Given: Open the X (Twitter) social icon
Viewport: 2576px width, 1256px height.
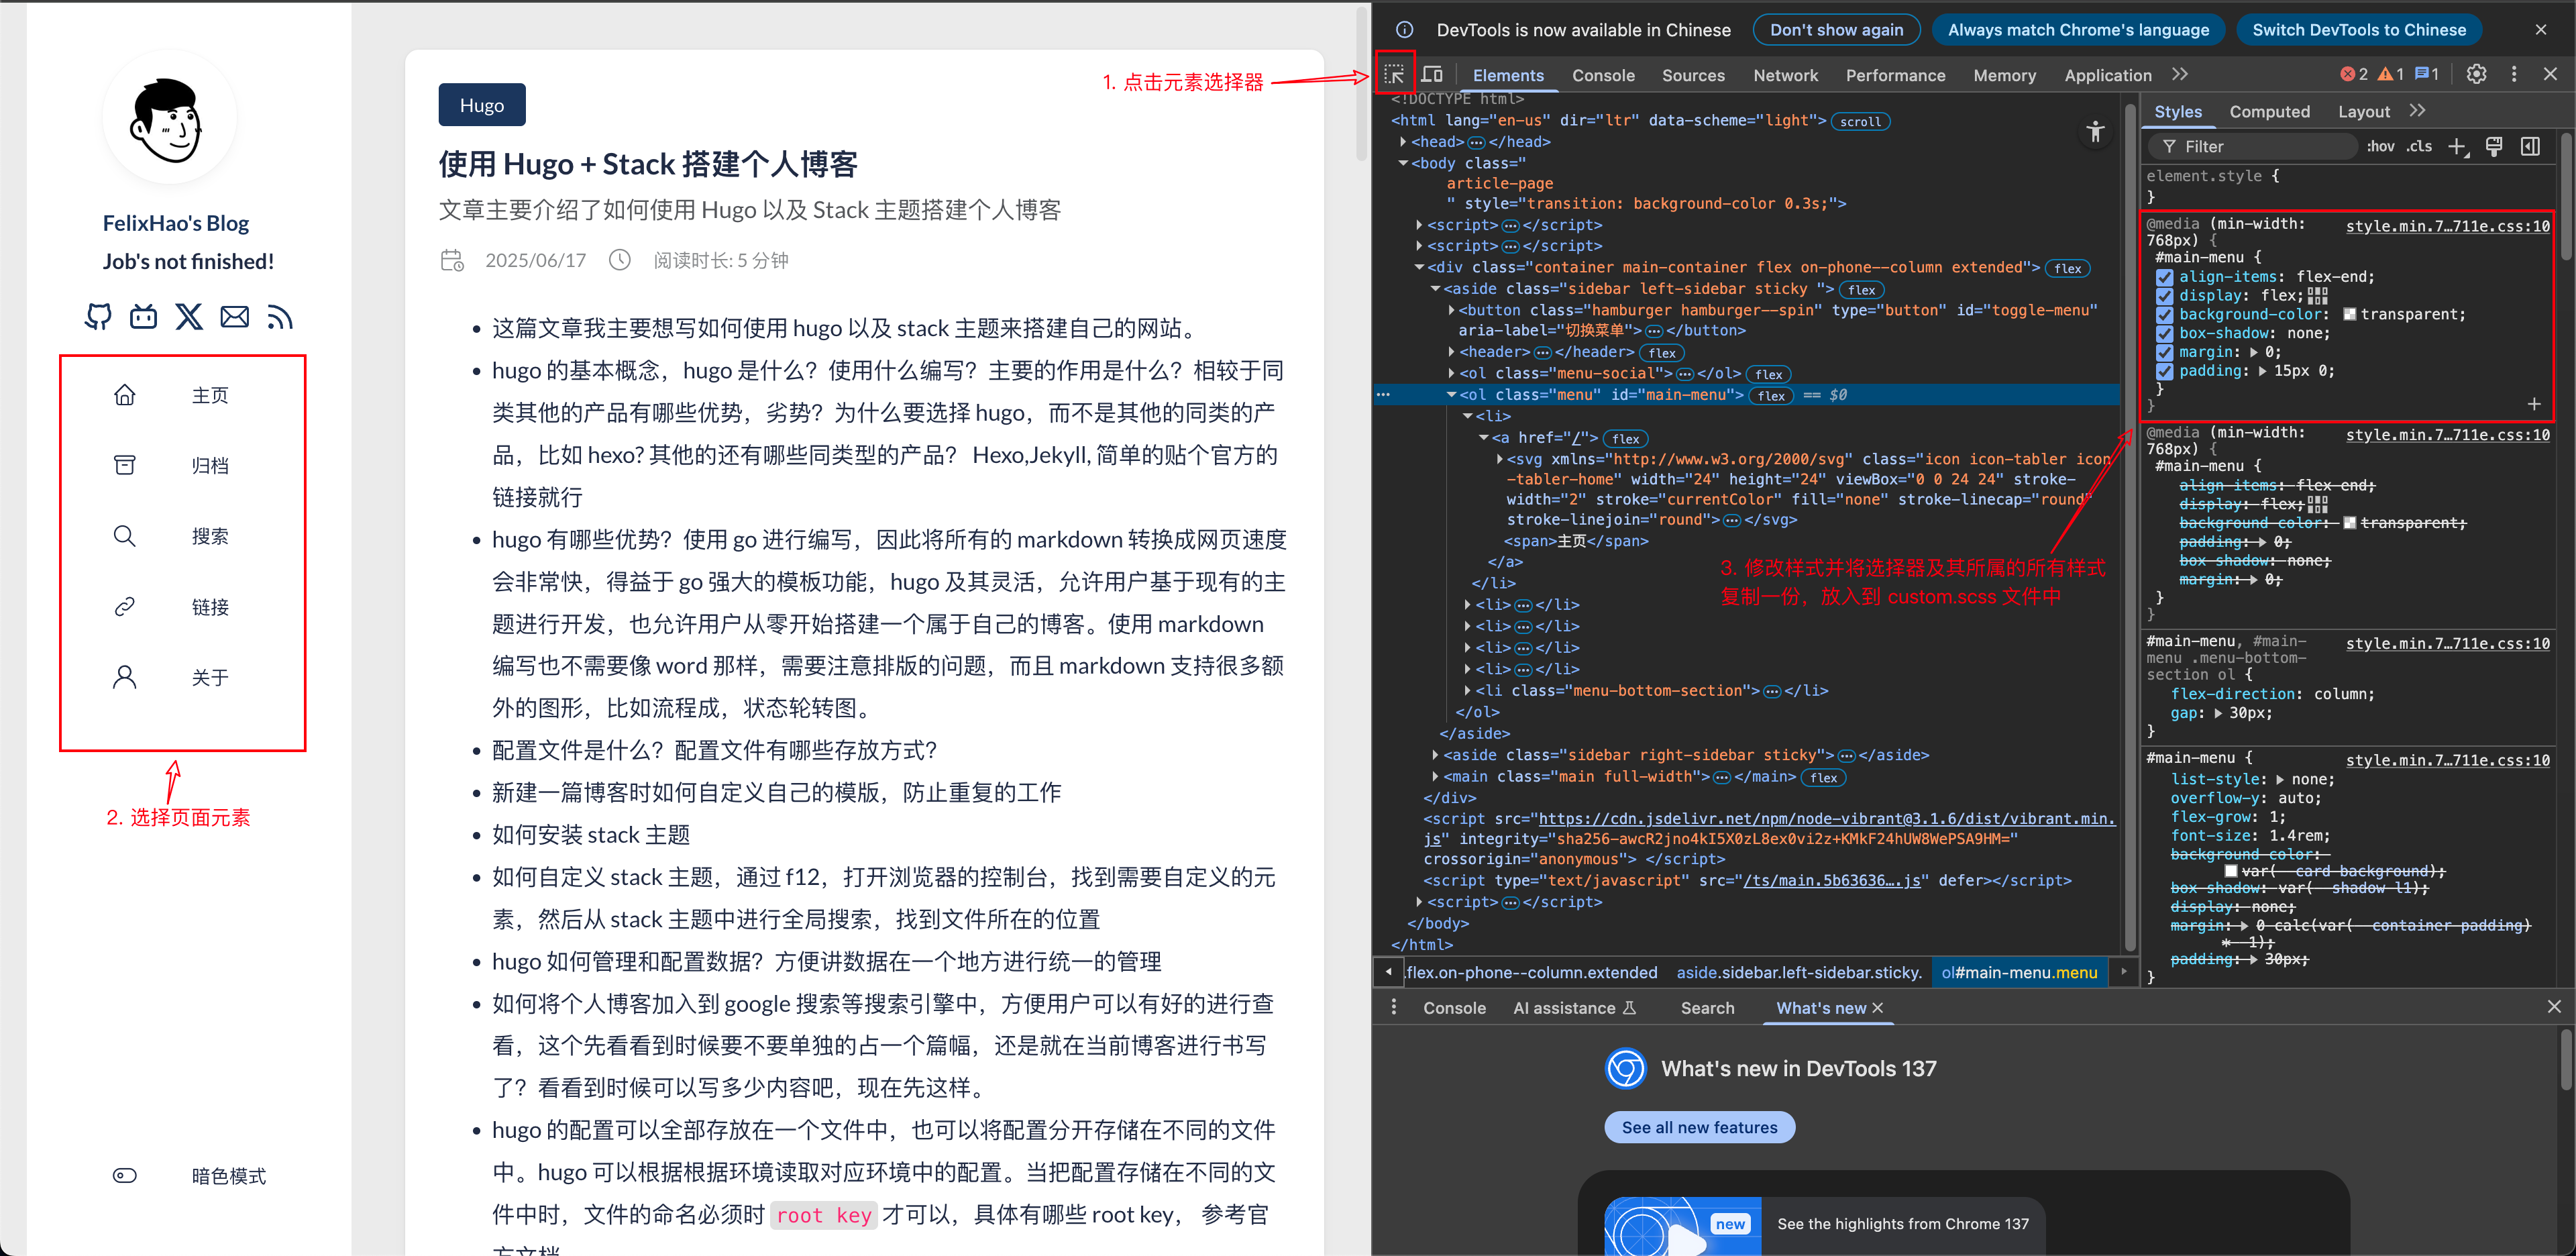Looking at the screenshot, I should (189, 317).
